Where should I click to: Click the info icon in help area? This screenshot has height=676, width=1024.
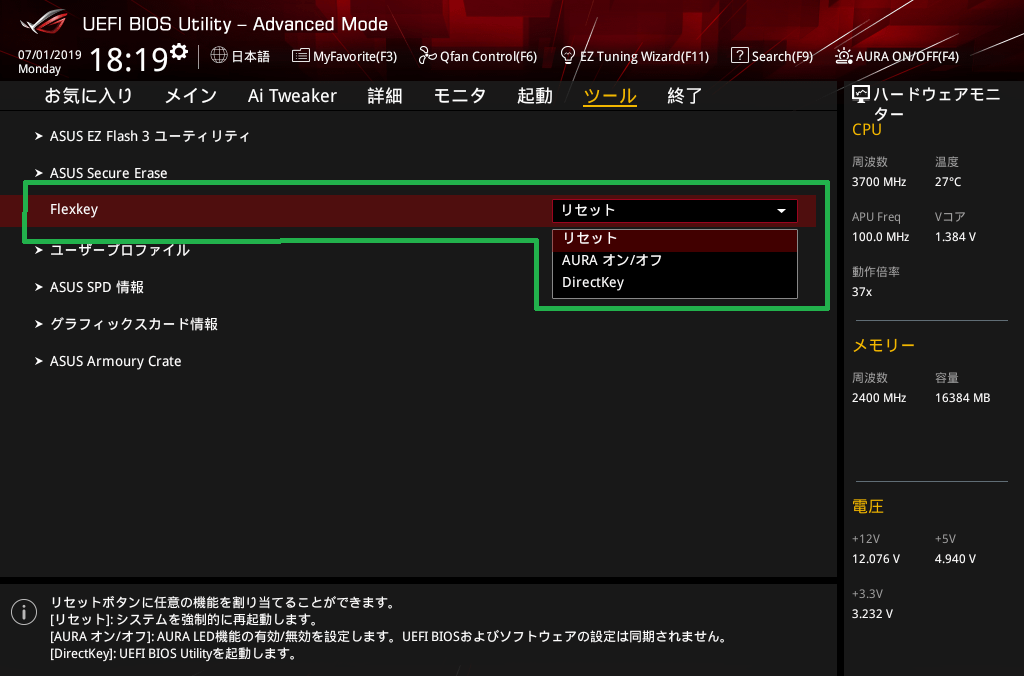coord(24,612)
